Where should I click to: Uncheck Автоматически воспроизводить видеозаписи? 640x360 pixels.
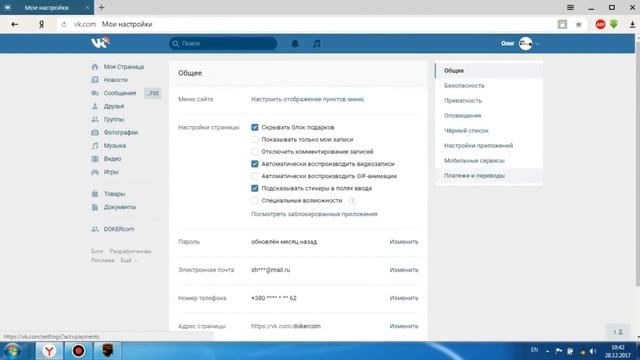[255, 164]
